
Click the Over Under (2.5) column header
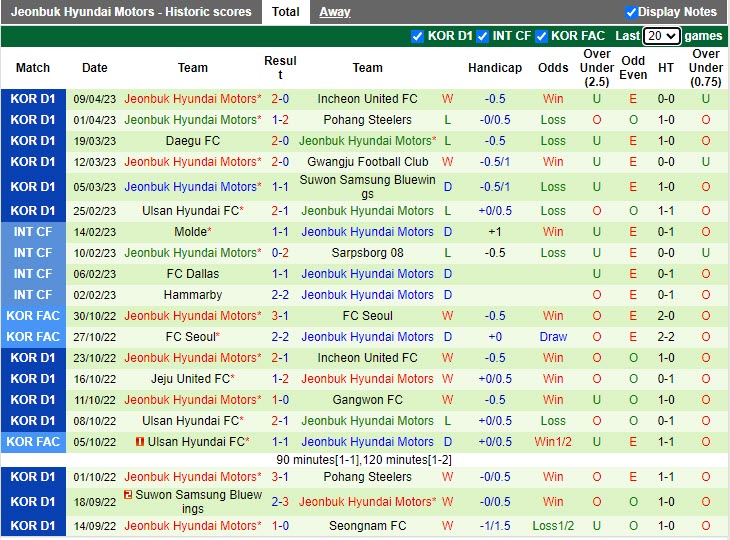pyautogui.click(x=597, y=68)
